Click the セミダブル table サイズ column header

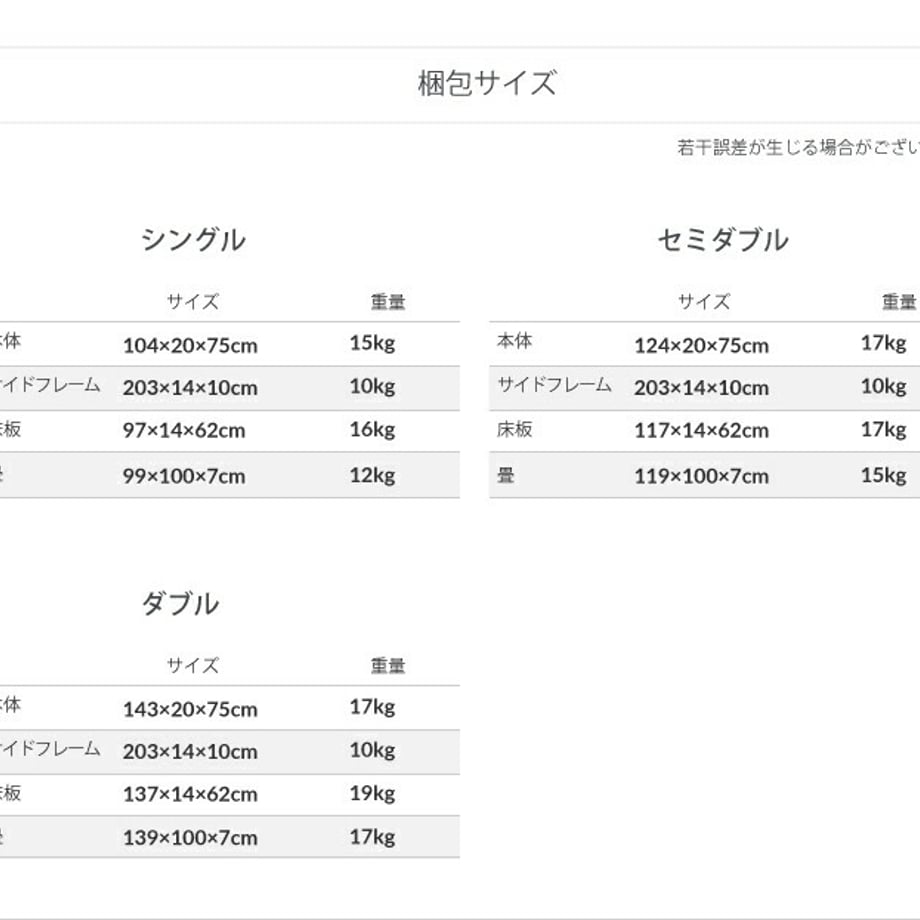pos(704,302)
